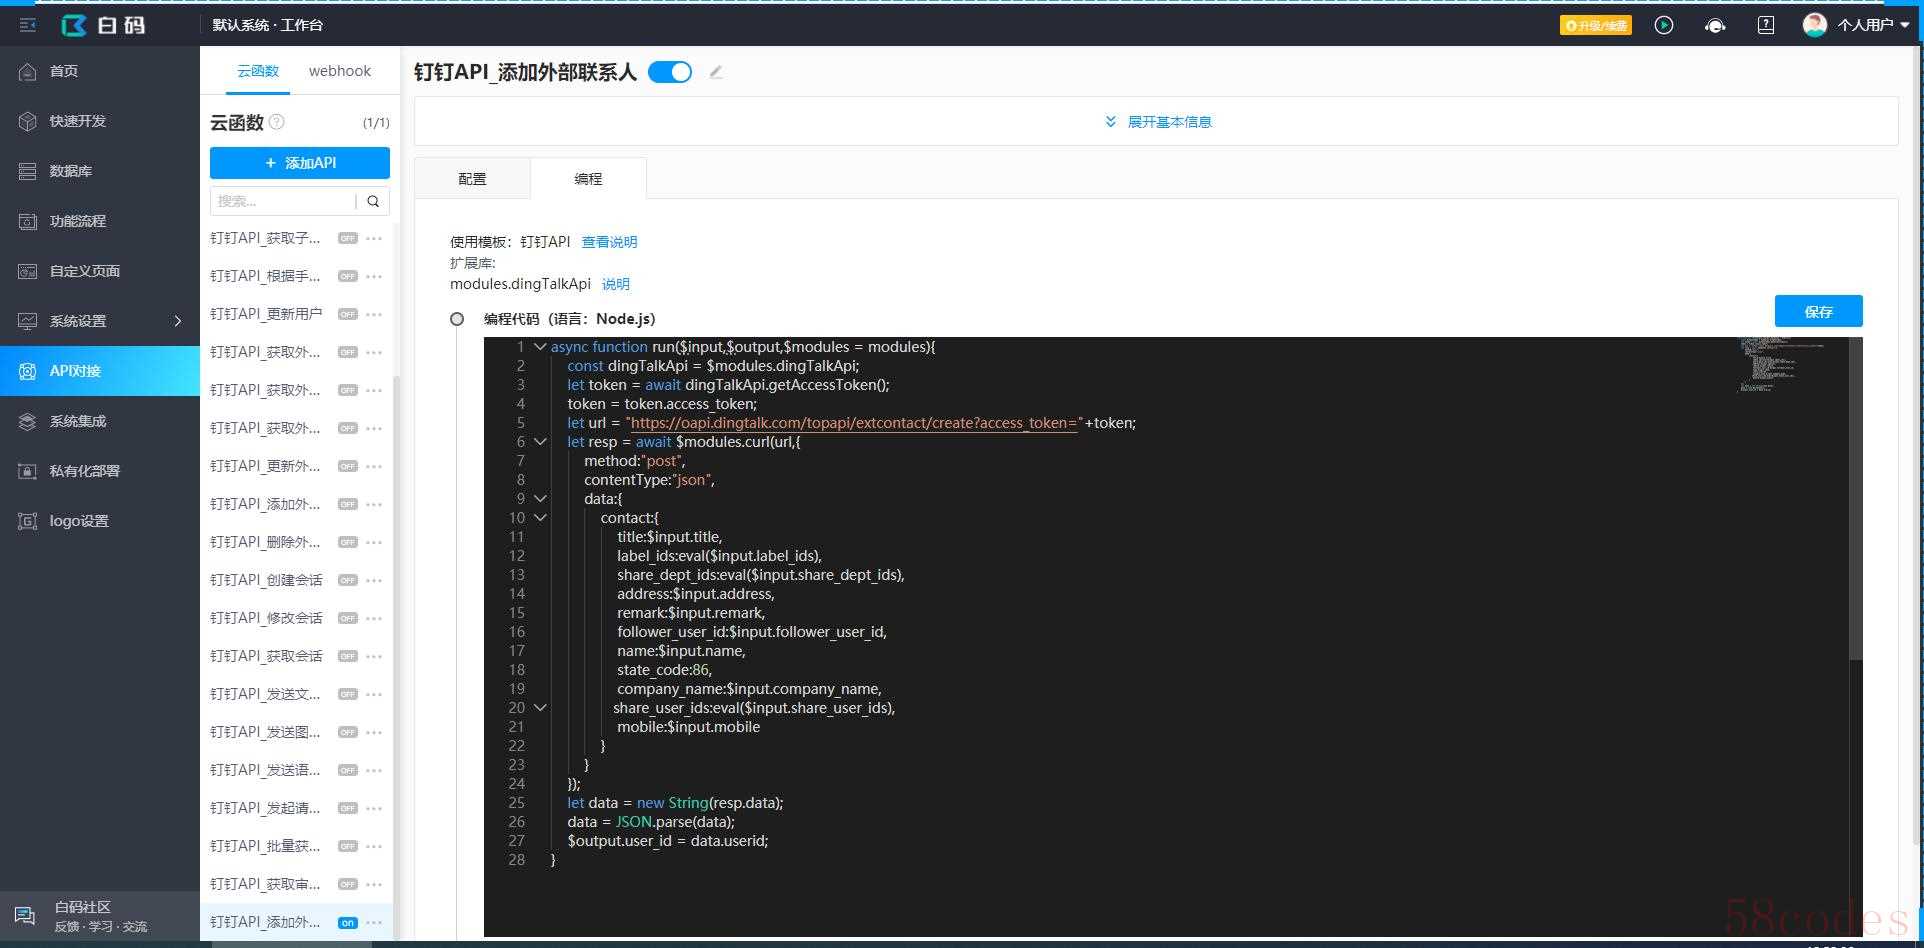Screen dimensions: 1924x948
Task: Fold code at line 1 arrow
Action: 540,347
